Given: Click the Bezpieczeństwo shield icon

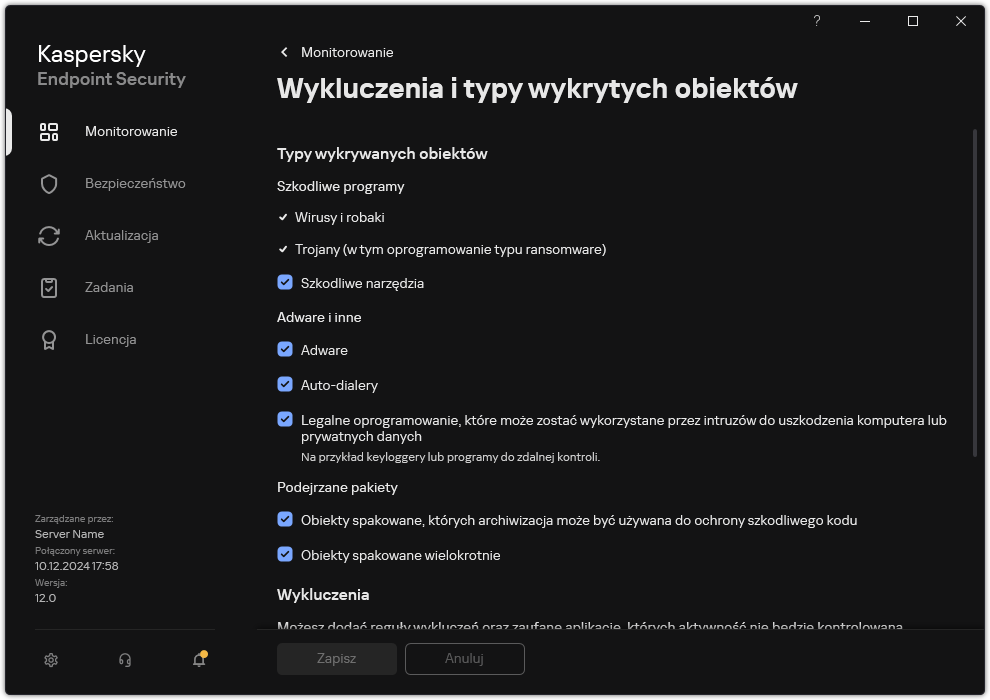Looking at the screenshot, I should pyautogui.click(x=48, y=183).
